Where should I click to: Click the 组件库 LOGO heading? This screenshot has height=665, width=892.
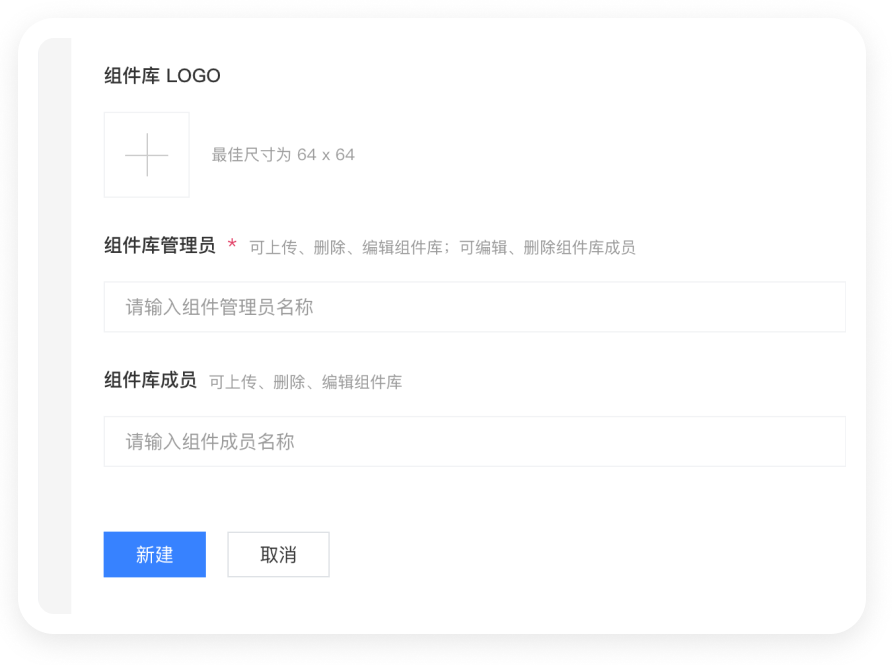point(162,76)
